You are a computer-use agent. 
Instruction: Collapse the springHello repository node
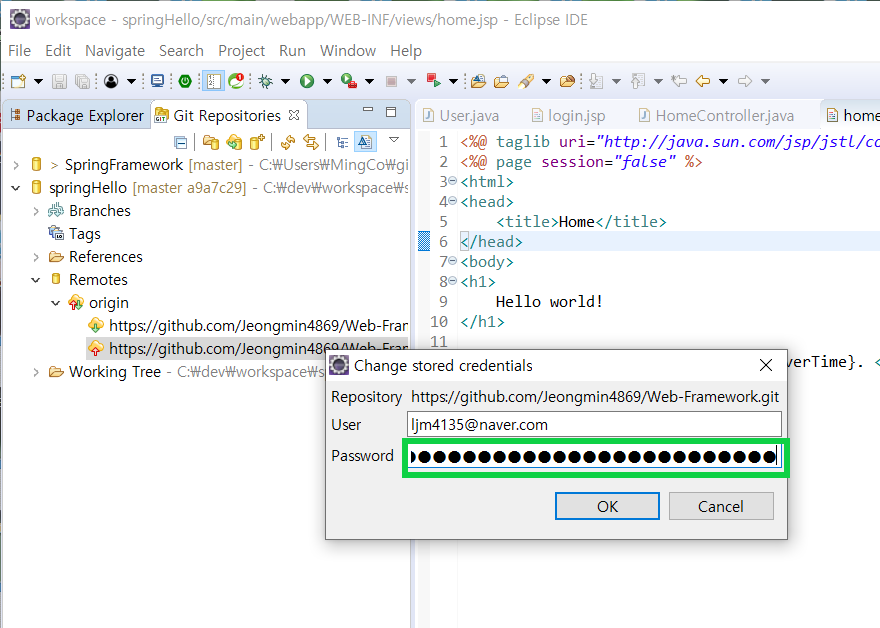[x=16, y=188]
